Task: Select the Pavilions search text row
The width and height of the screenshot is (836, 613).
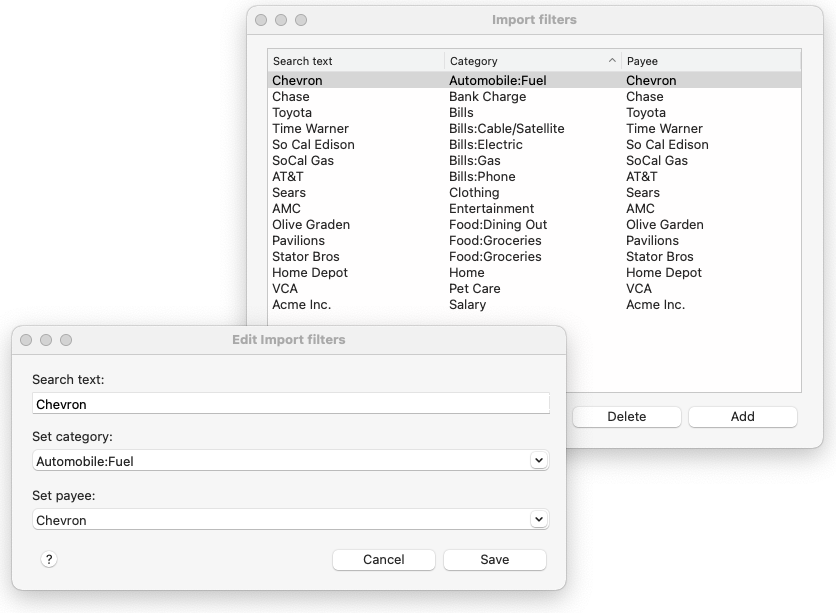Action: [x=298, y=240]
